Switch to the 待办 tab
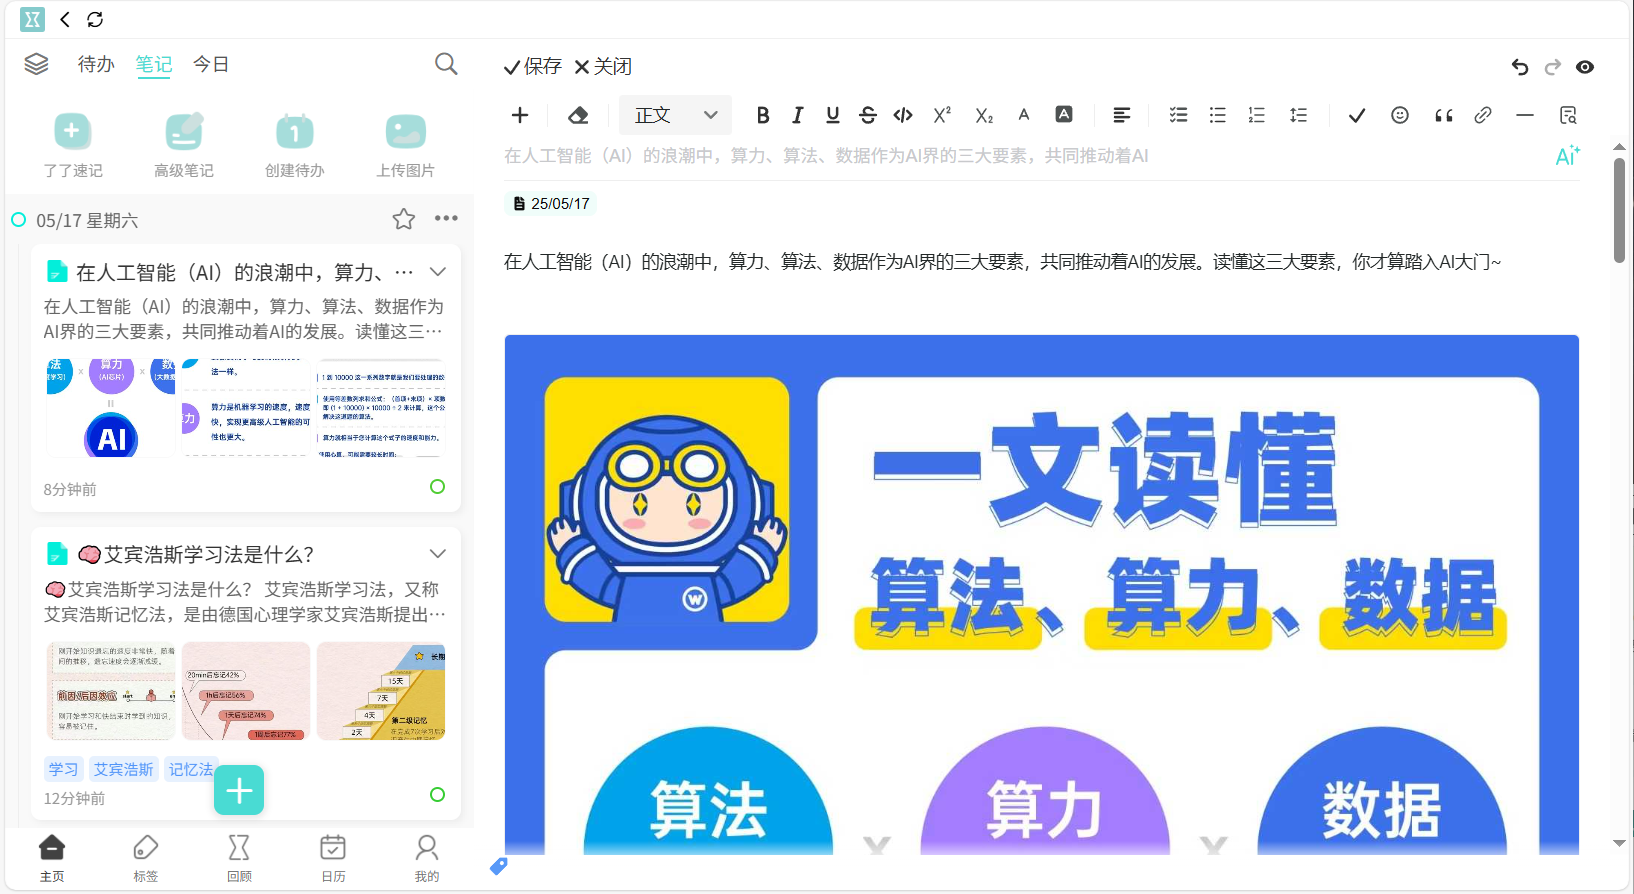 [96, 64]
